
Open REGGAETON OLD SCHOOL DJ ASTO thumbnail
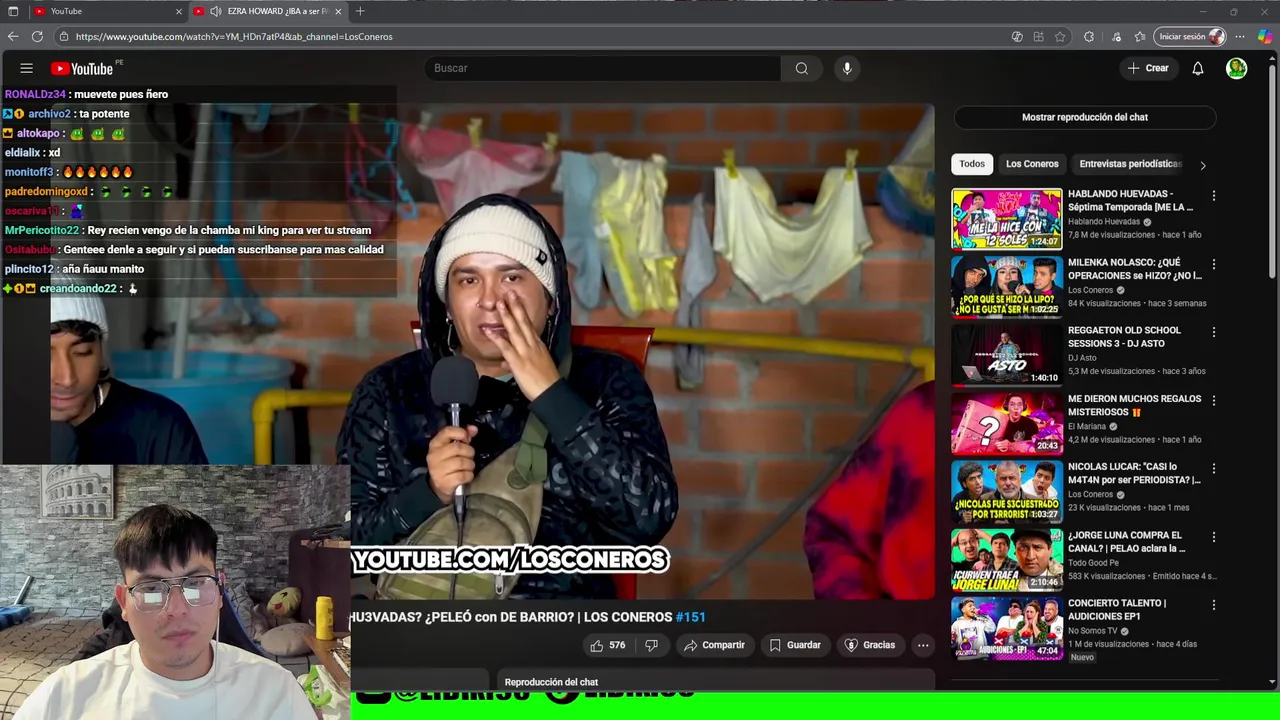coord(1007,355)
